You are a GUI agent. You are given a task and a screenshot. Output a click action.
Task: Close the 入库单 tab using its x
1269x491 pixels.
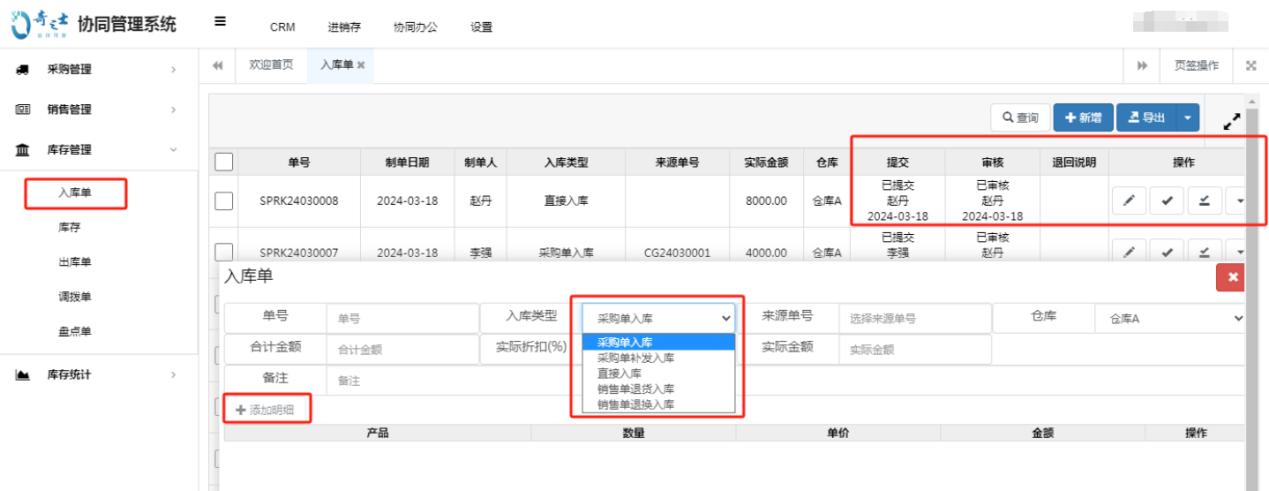(x=361, y=66)
